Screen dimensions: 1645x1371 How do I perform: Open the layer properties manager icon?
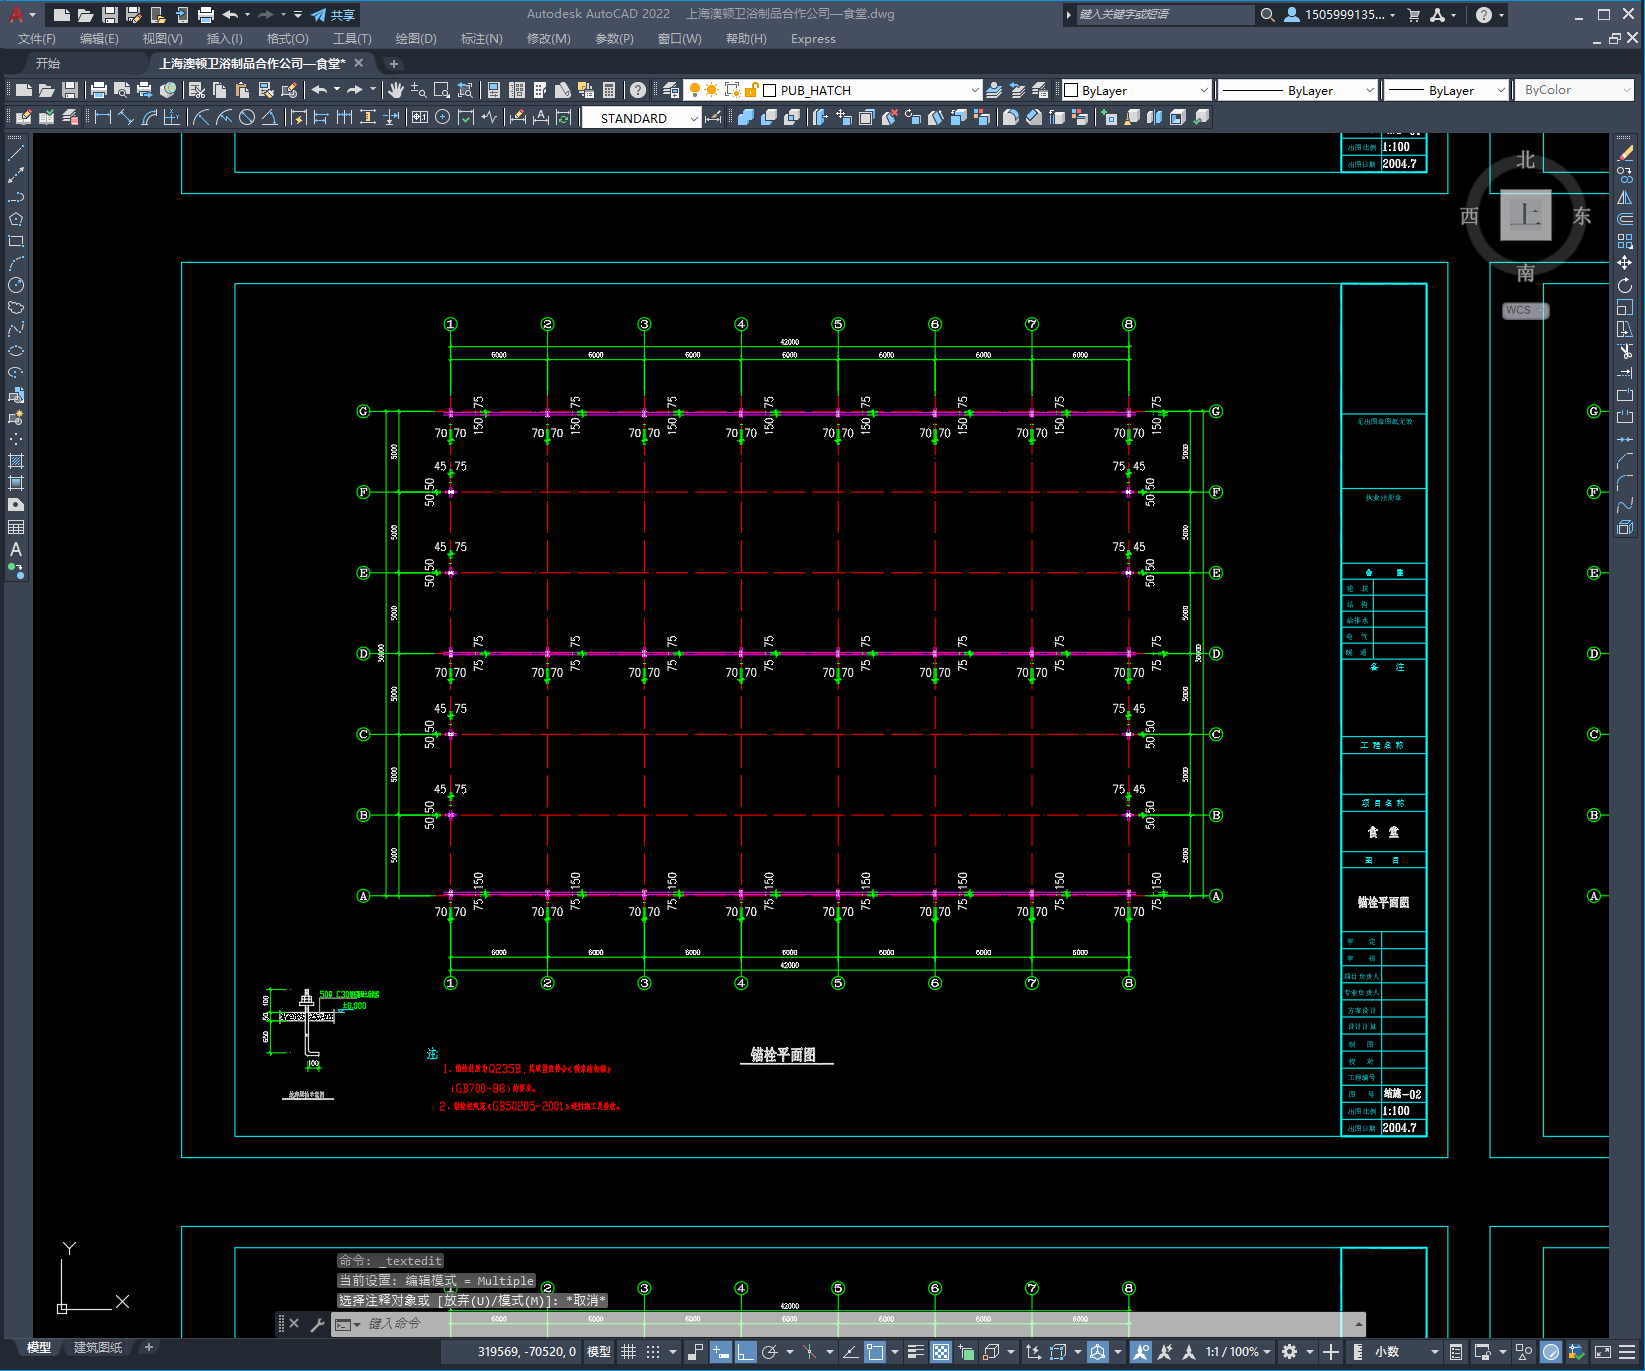coord(670,90)
